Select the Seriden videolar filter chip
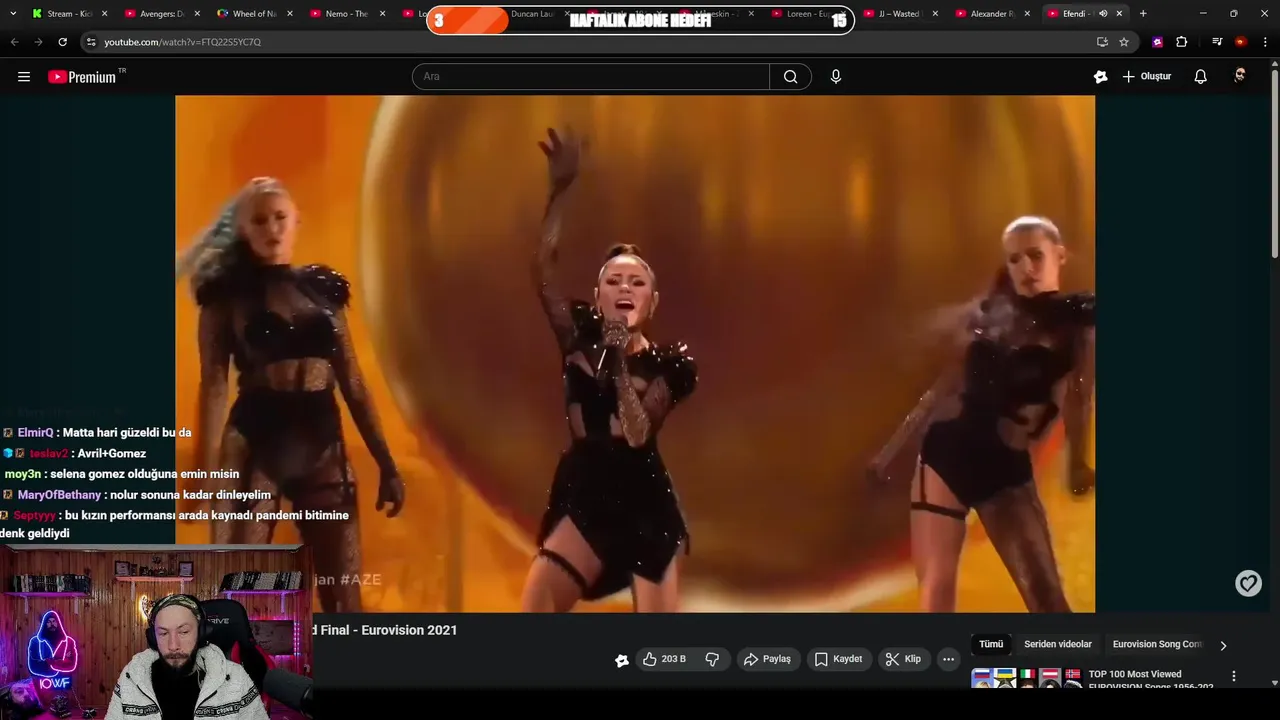Image resolution: width=1280 pixels, height=720 pixels. pos(1058,644)
